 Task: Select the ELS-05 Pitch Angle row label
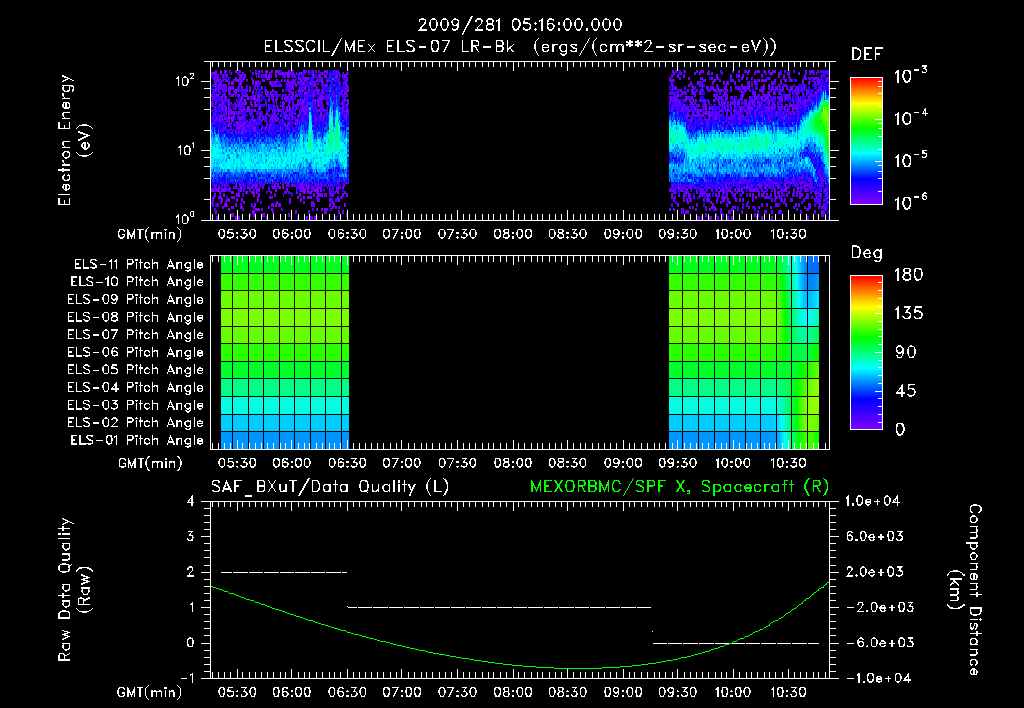click(x=136, y=370)
